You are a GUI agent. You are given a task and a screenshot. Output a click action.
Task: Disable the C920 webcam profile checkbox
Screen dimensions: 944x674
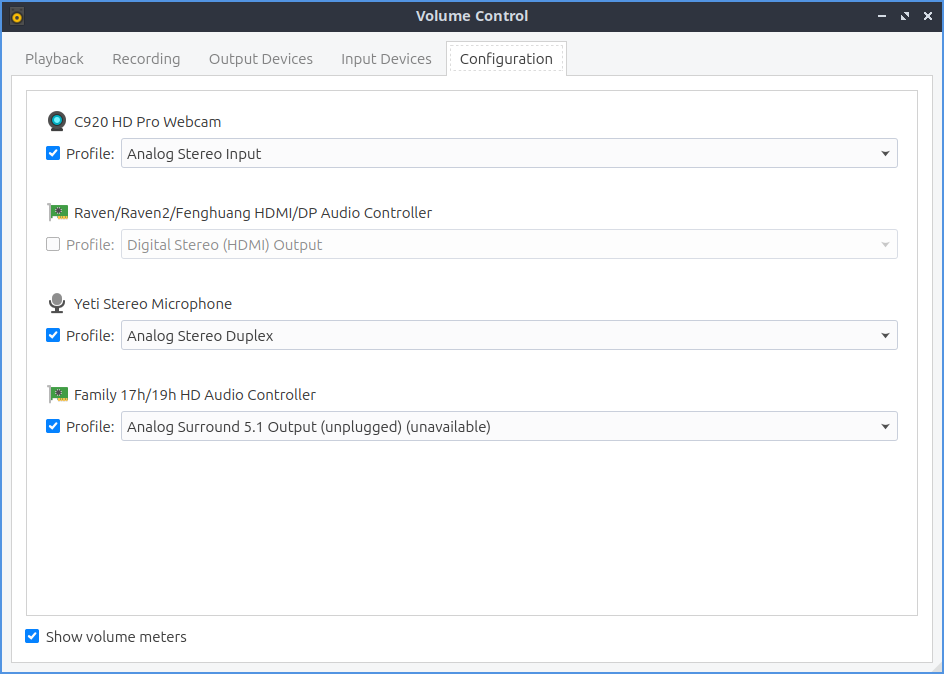coord(53,154)
